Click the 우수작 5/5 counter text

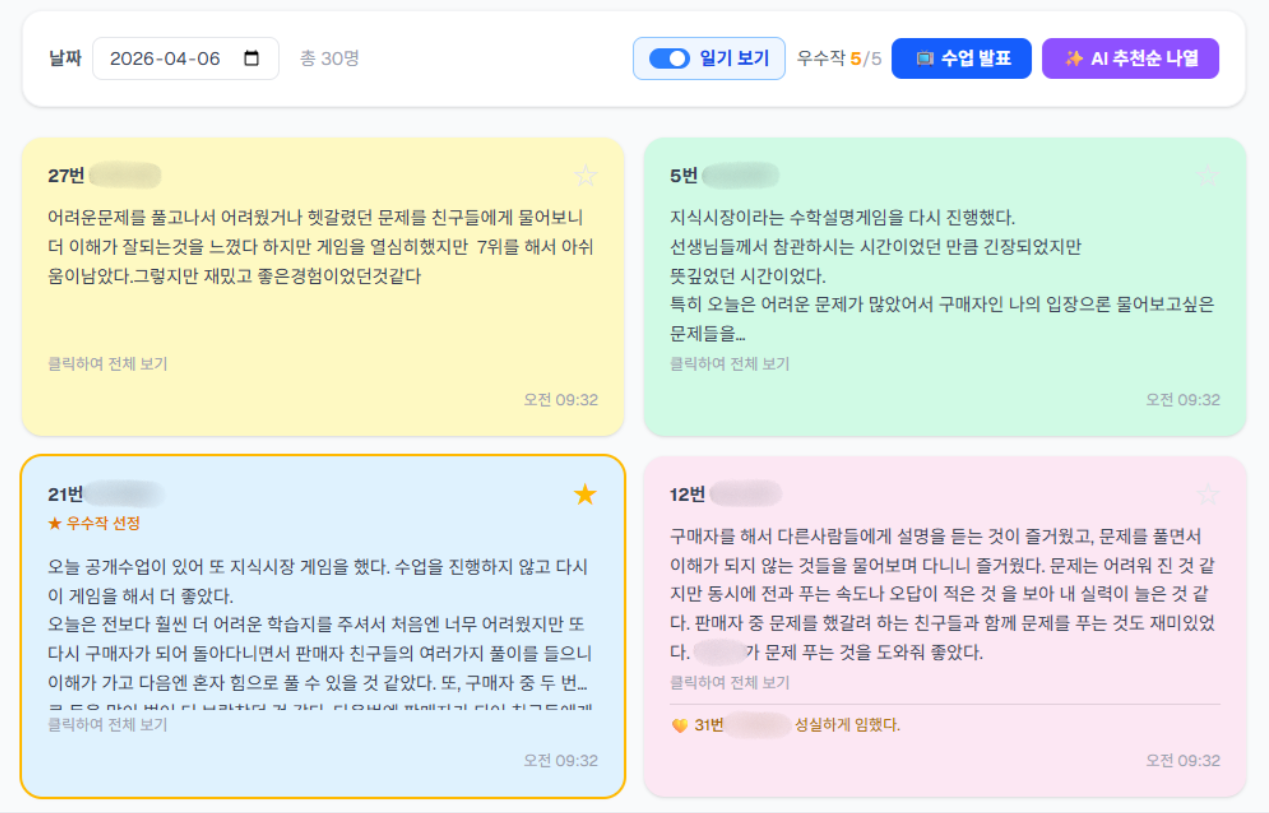point(839,58)
